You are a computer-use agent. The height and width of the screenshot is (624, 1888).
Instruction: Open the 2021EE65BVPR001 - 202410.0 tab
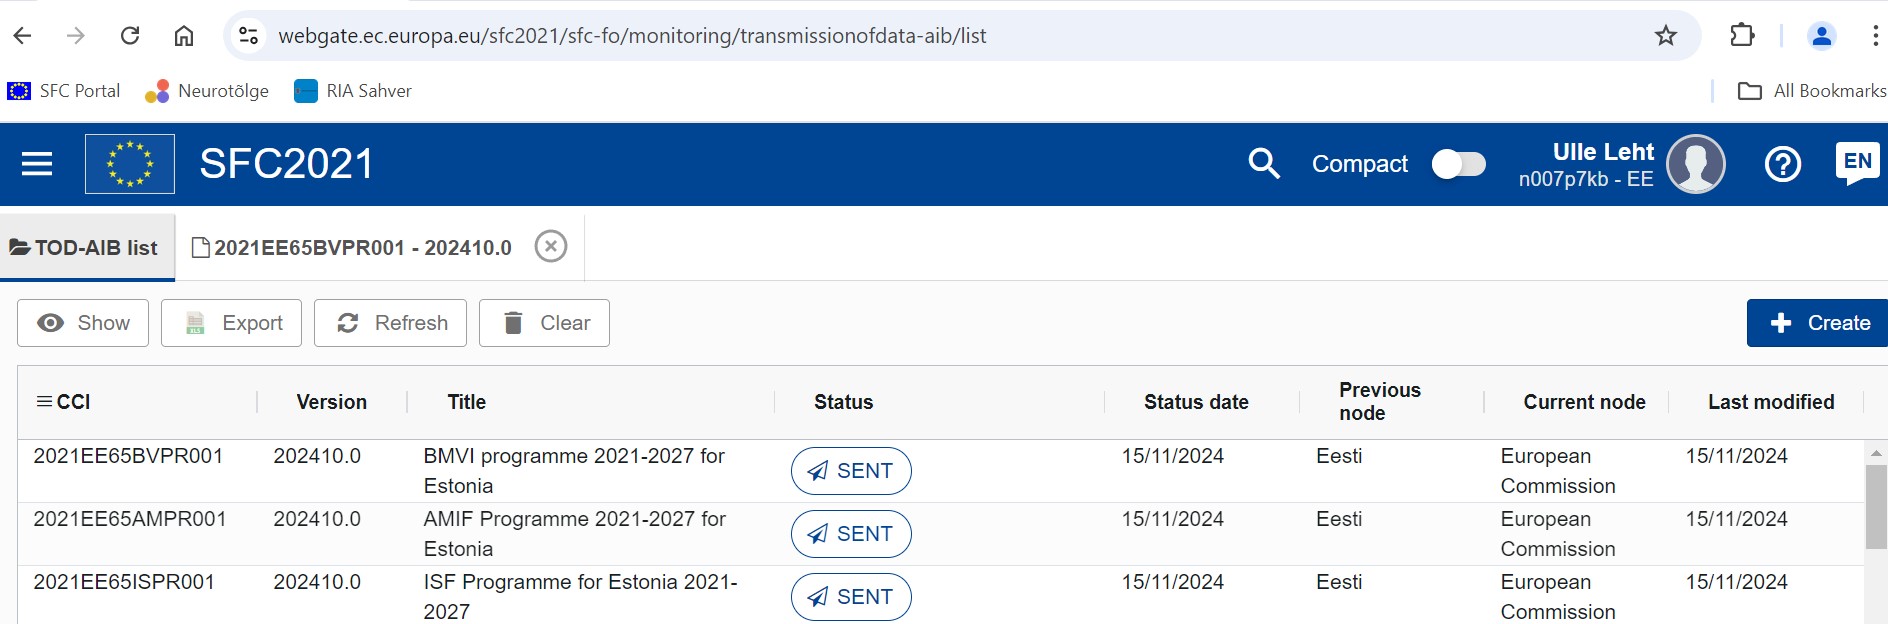point(351,247)
